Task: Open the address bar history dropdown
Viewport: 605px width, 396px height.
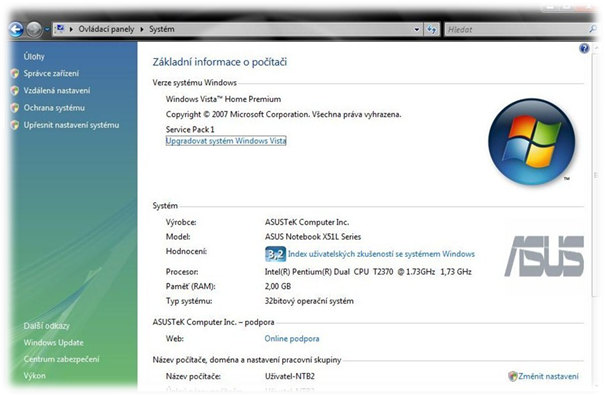Action: click(417, 29)
